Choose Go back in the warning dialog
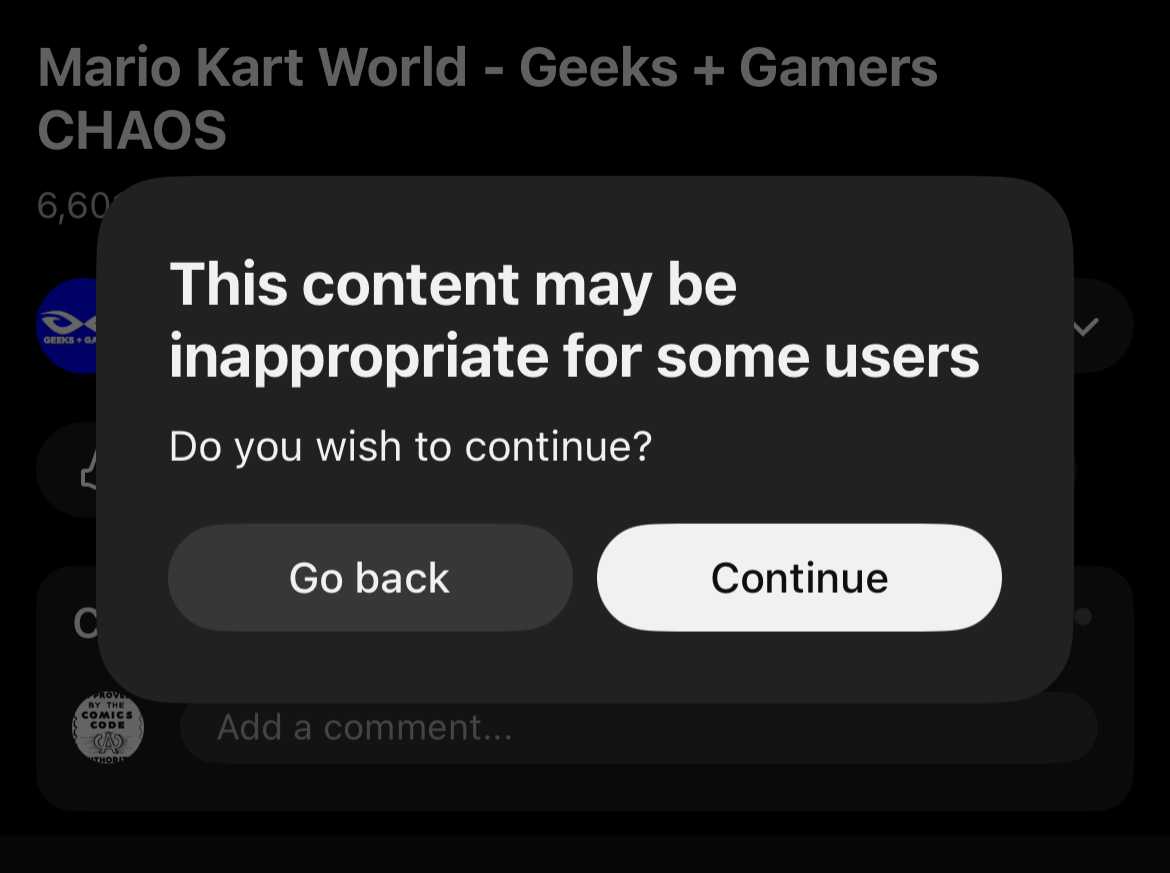This screenshot has height=873, width=1170. (370, 578)
